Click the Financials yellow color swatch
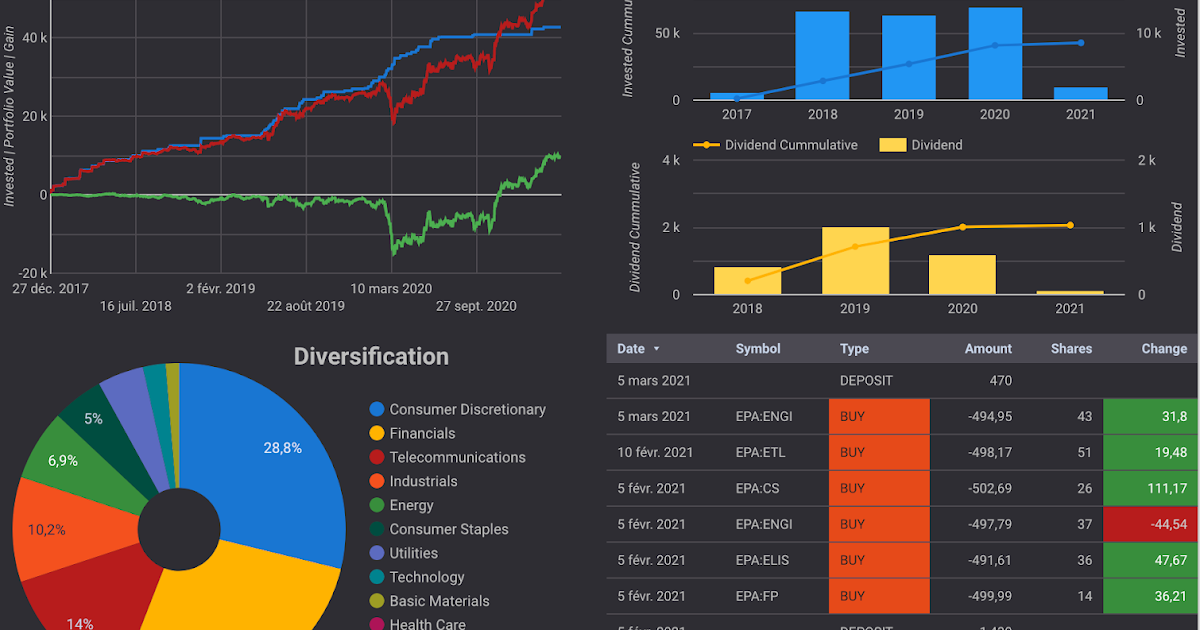 [376, 433]
